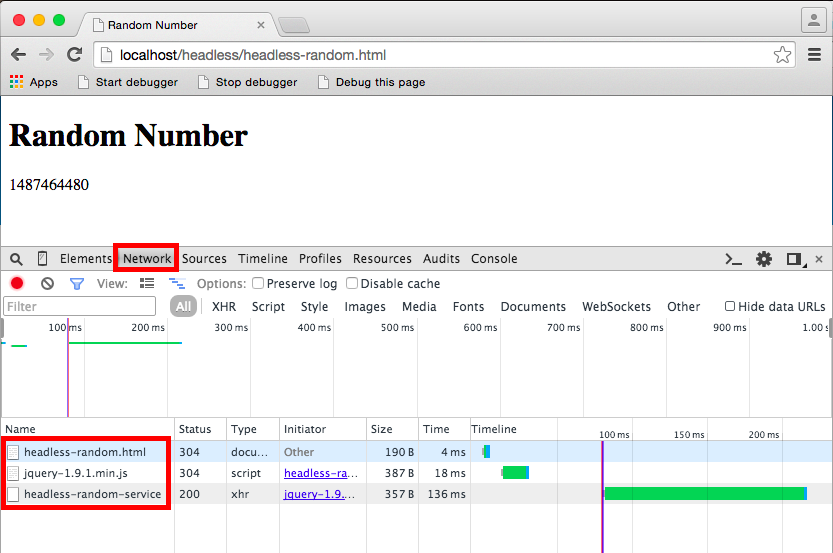Open the jquery-1.9 initiator link

[x=319, y=494]
